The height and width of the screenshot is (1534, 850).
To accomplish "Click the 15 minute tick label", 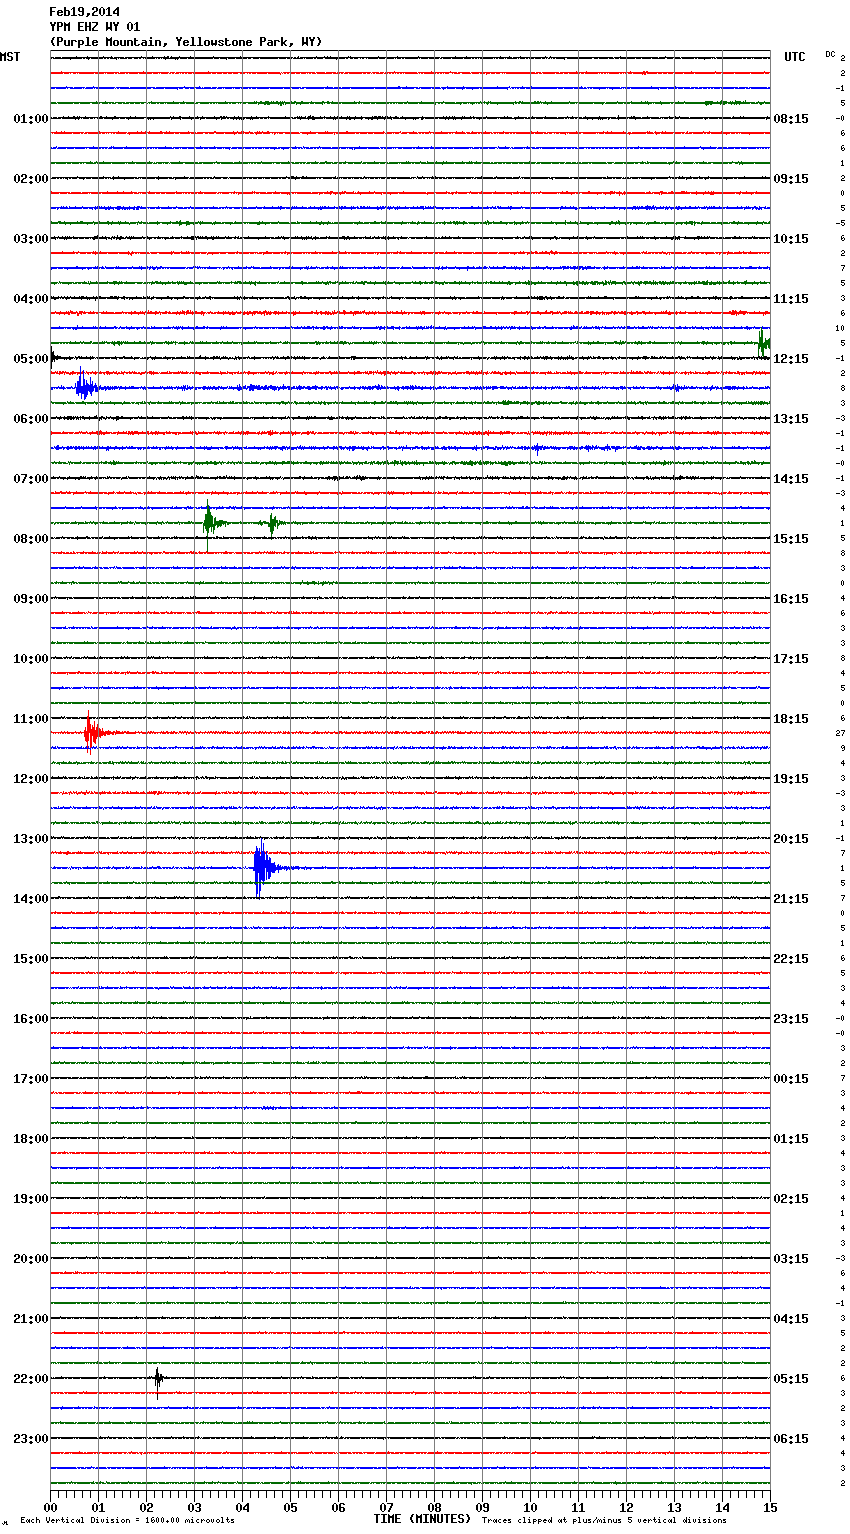I will pos(769,1507).
